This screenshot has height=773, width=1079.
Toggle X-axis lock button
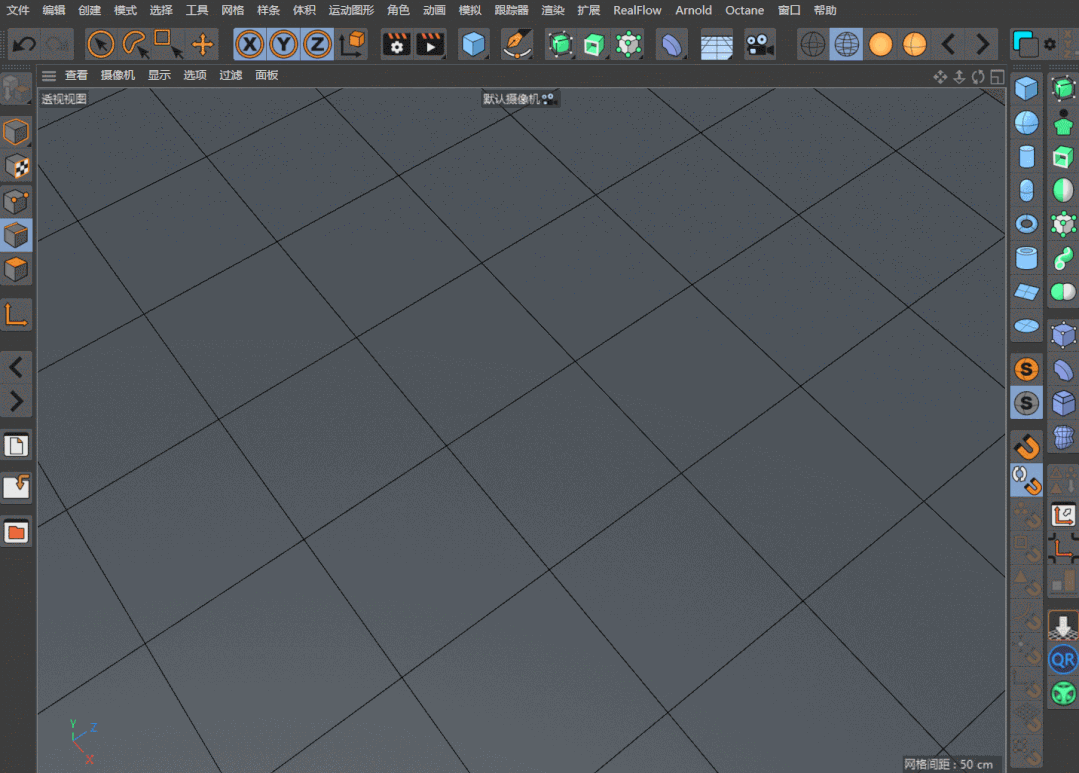[x=250, y=44]
